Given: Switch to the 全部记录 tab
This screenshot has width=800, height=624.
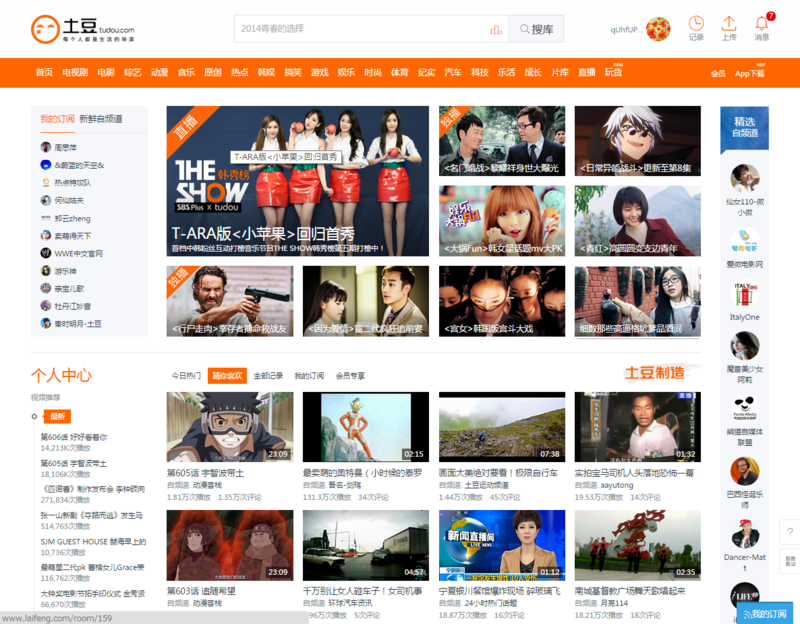Looking at the screenshot, I should point(268,376).
